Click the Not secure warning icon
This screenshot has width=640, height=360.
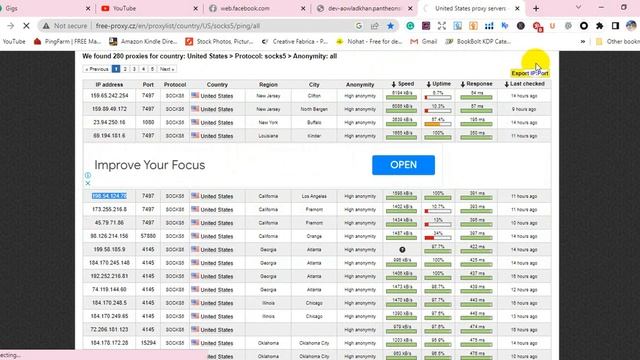point(46,26)
